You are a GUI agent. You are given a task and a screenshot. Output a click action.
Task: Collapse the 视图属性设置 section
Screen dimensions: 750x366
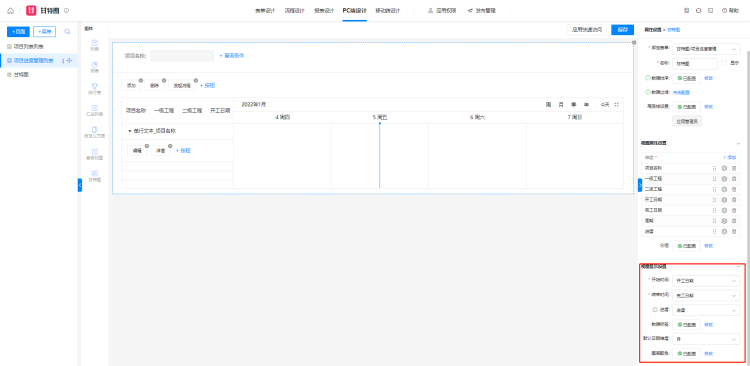tap(738, 143)
